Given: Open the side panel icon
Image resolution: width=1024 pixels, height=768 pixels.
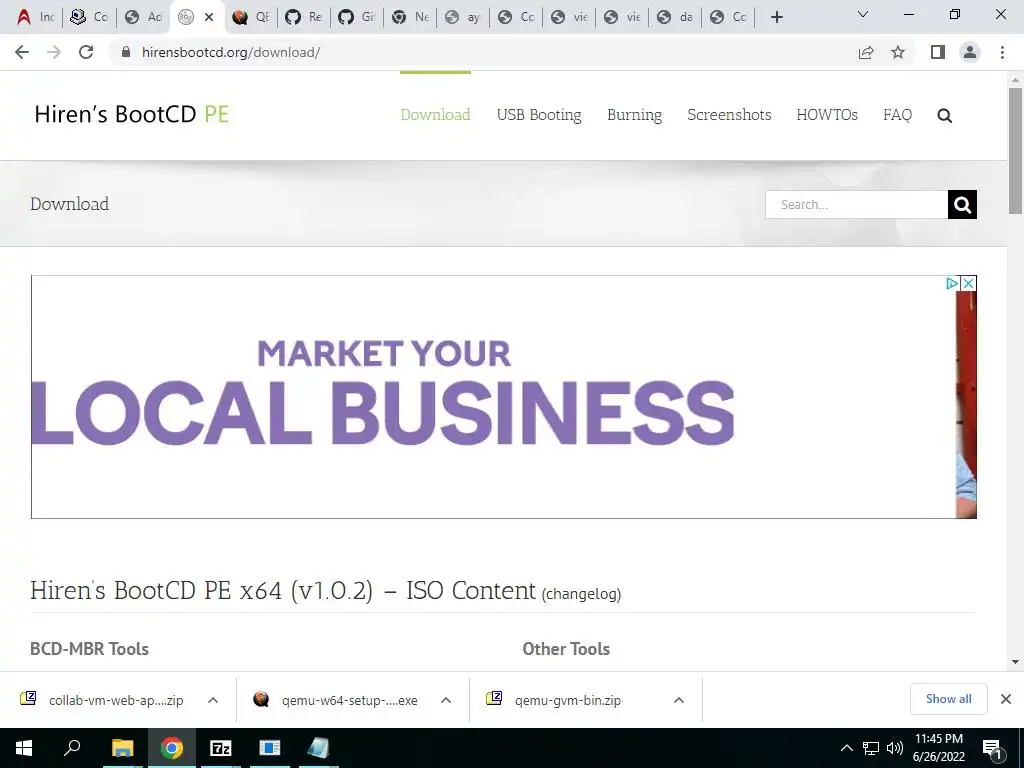Looking at the screenshot, I should [938, 52].
